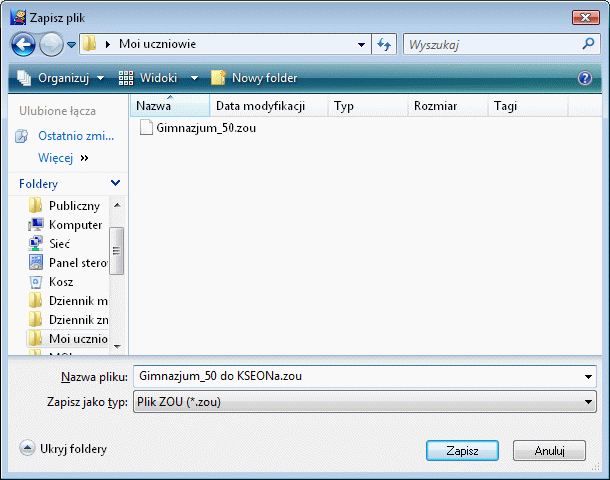The width and height of the screenshot is (610, 480).
Task: Open the Organizuj menu
Action: click(x=61, y=78)
